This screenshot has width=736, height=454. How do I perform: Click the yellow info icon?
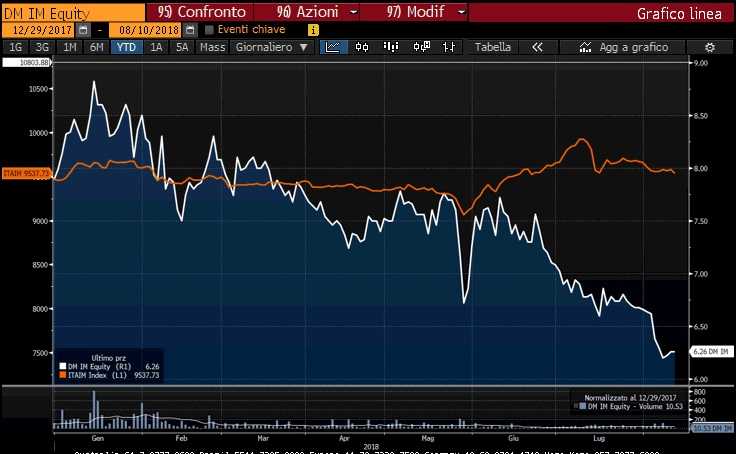(x=313, y=30)
